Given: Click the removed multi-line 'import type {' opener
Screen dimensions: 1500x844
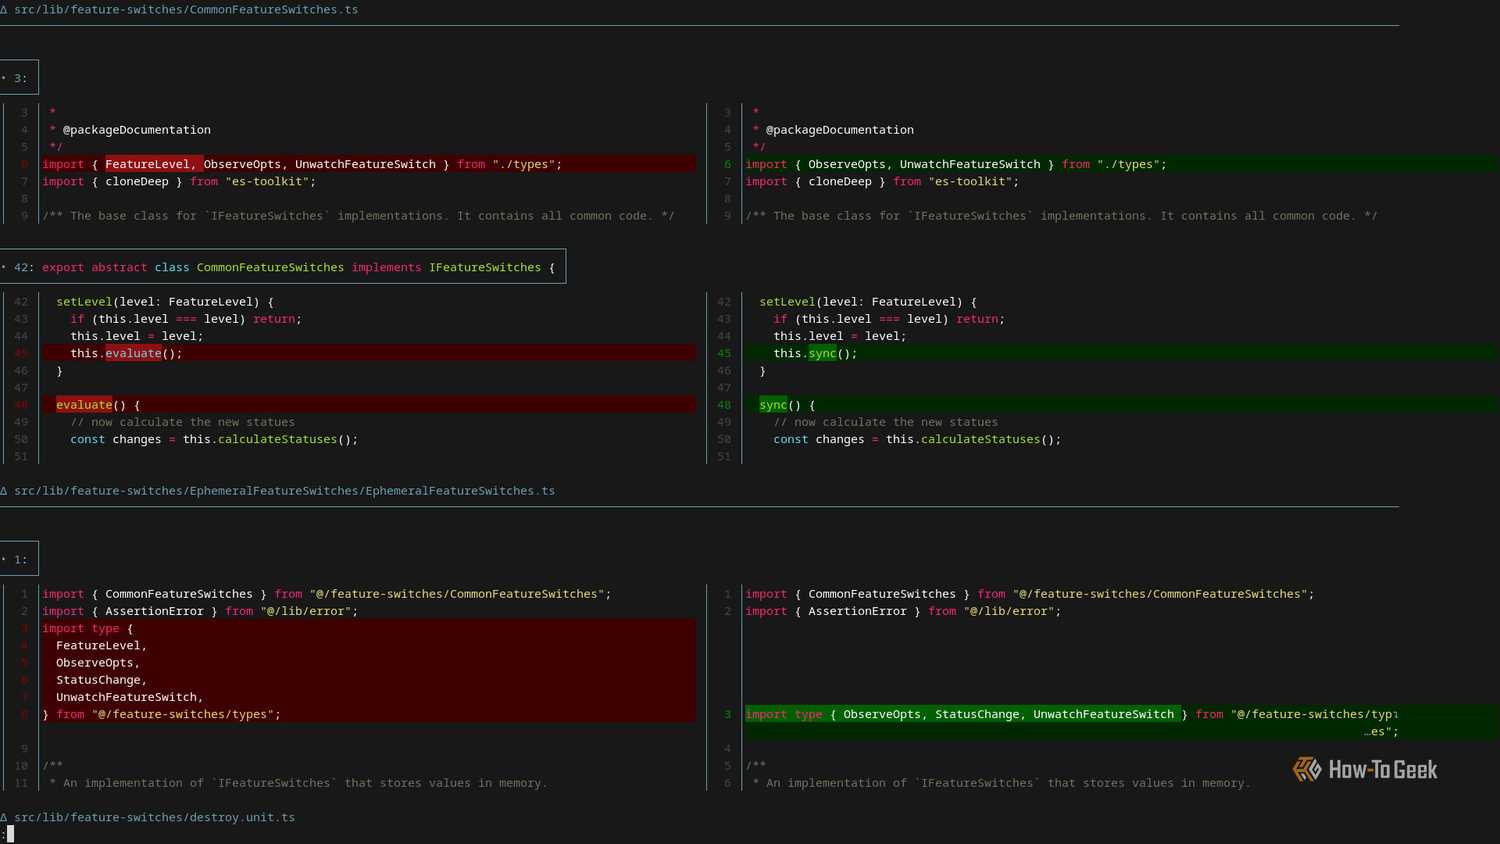Looking at the screenshot, I should tap(369, 628).
